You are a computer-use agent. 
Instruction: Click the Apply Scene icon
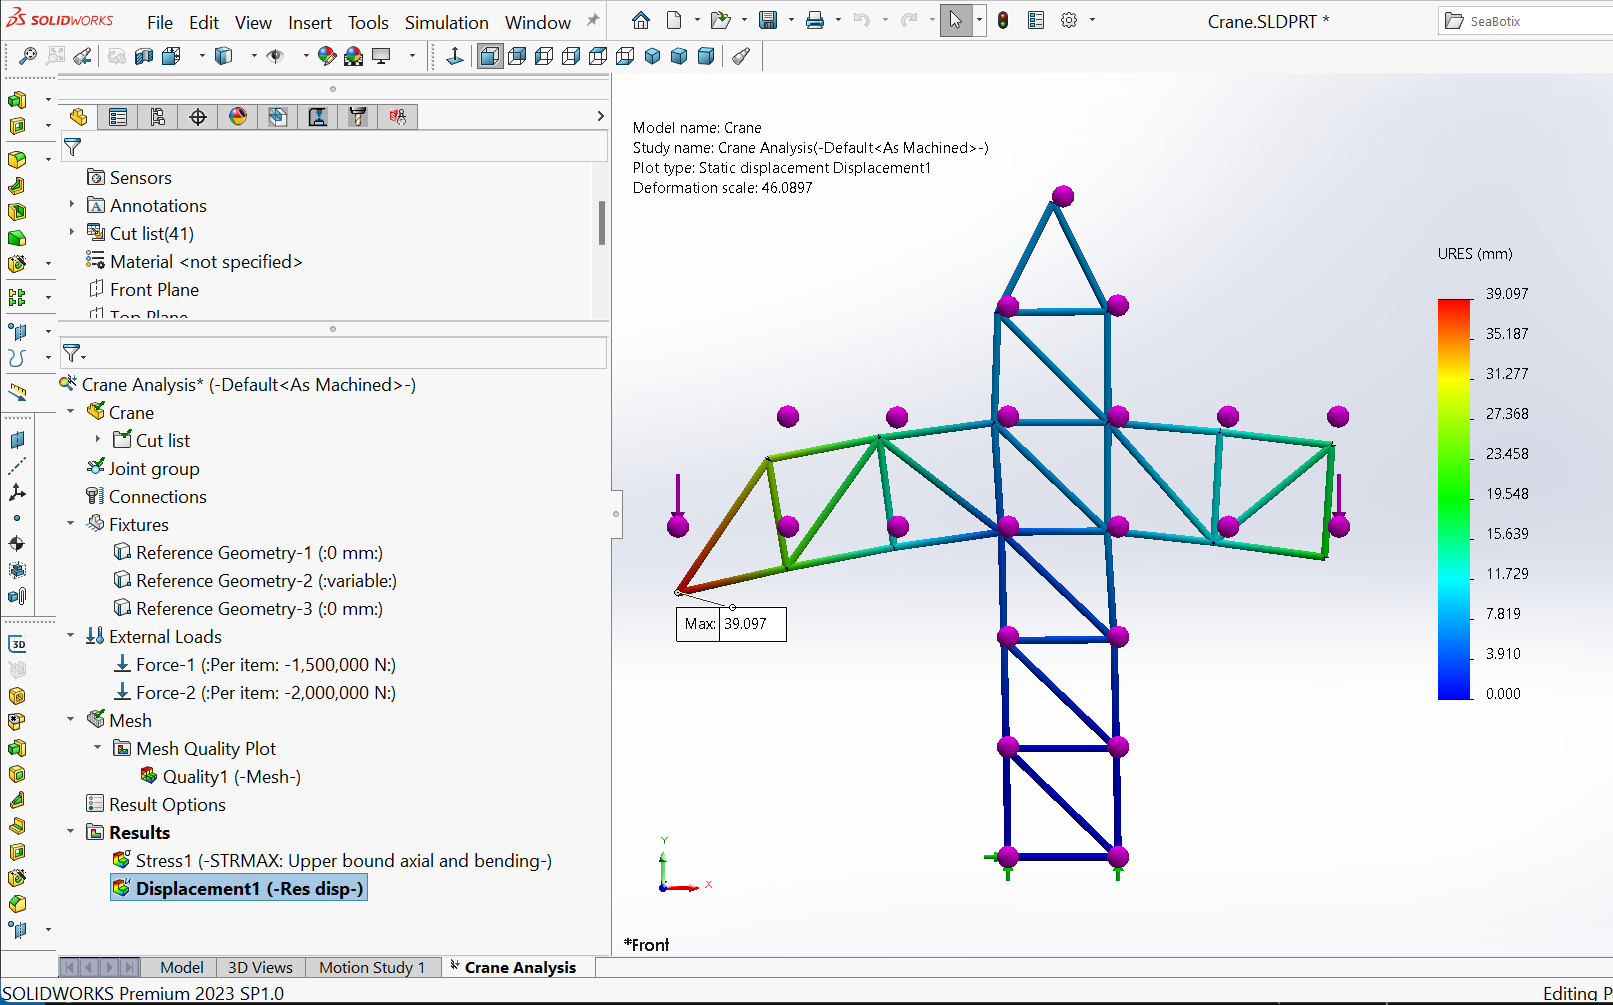click(x=353, y=56)
